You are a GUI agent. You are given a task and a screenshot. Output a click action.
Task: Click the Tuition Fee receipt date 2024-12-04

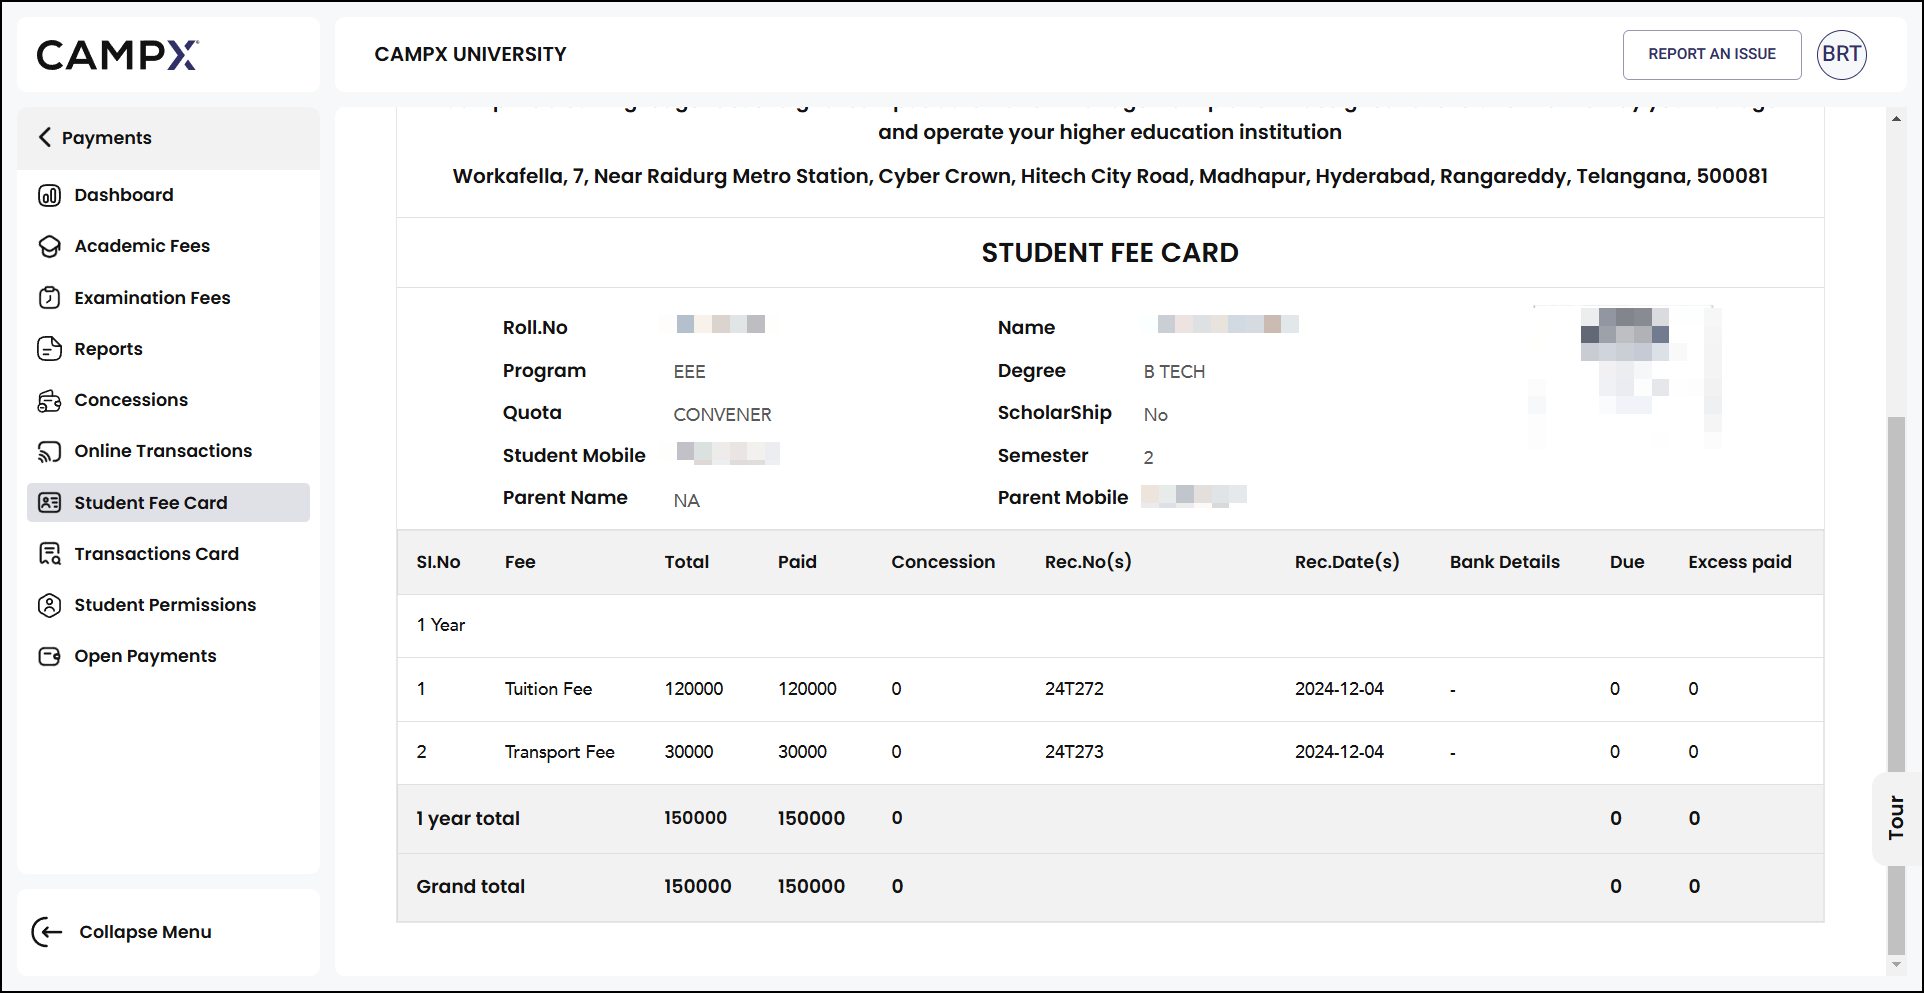coord(1339,689)
